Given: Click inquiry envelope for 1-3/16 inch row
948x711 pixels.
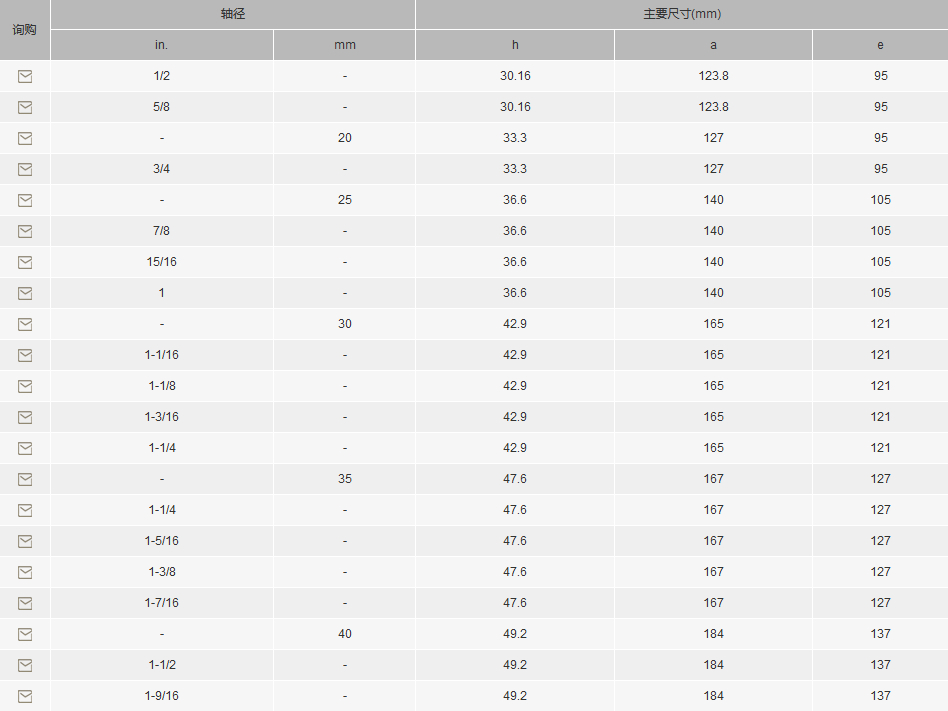Looking at the screenshot, I should (25, 417).
